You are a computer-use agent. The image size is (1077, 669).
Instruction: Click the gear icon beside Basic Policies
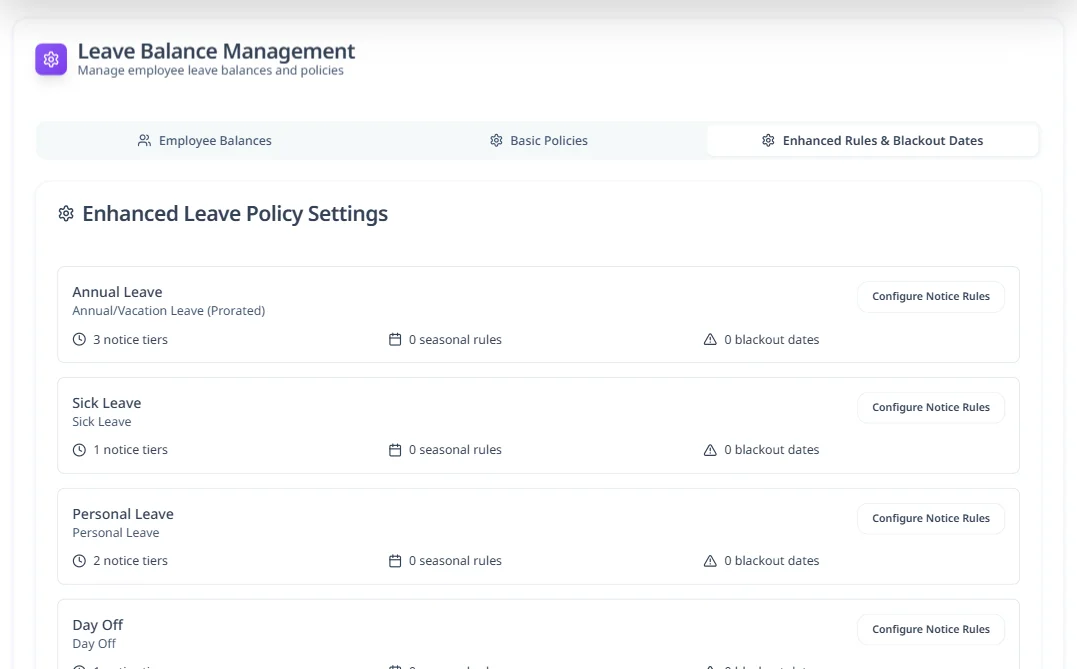point(496,140)
